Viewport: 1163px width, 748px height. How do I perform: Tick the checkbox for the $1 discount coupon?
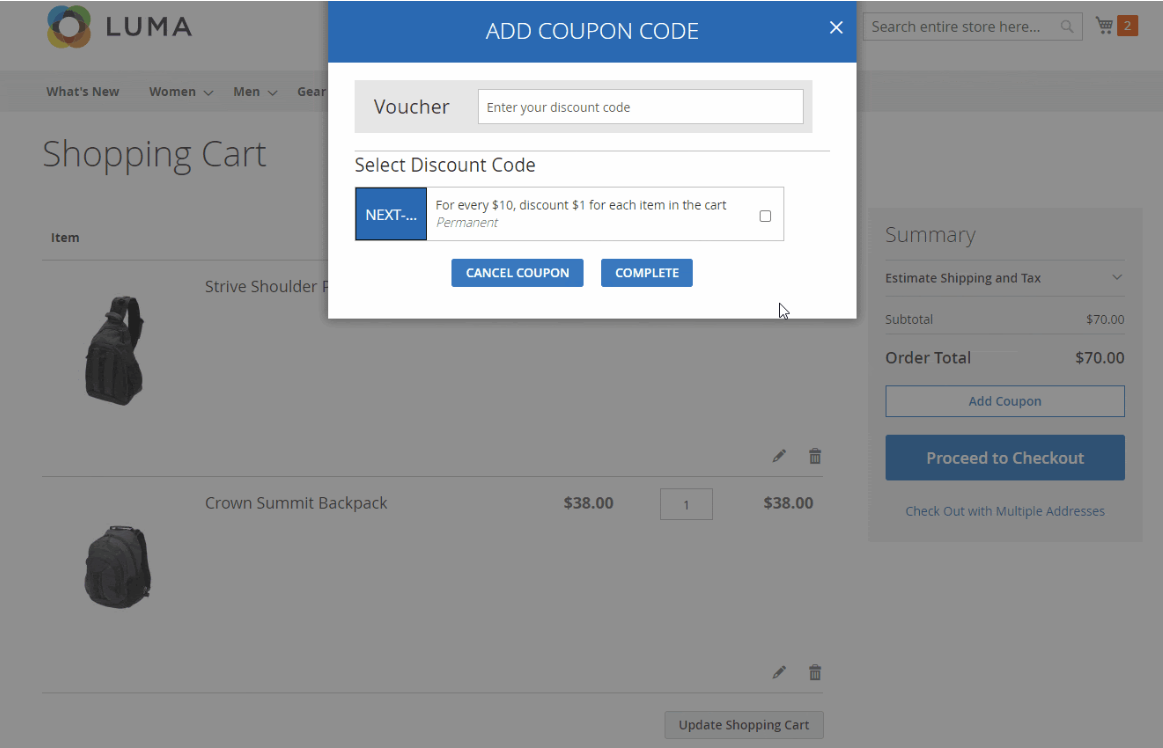[765, 216]
